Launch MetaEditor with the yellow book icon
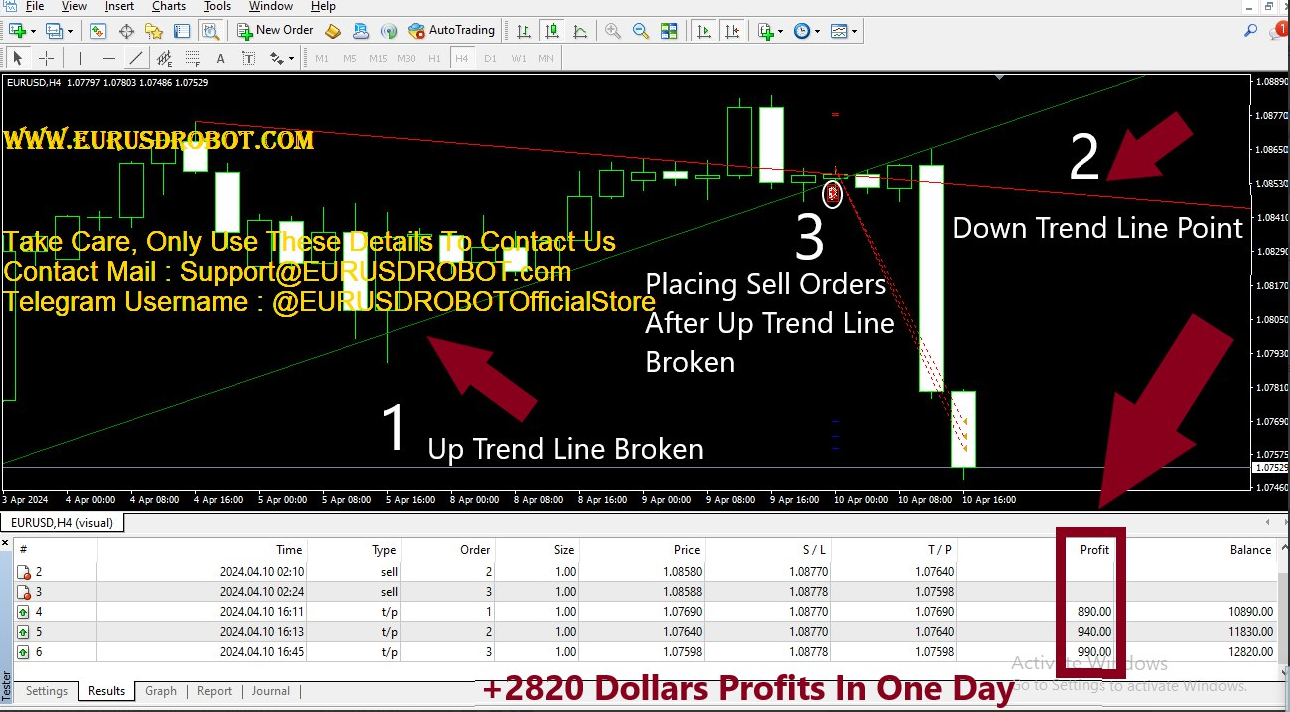 click(334, 31)
